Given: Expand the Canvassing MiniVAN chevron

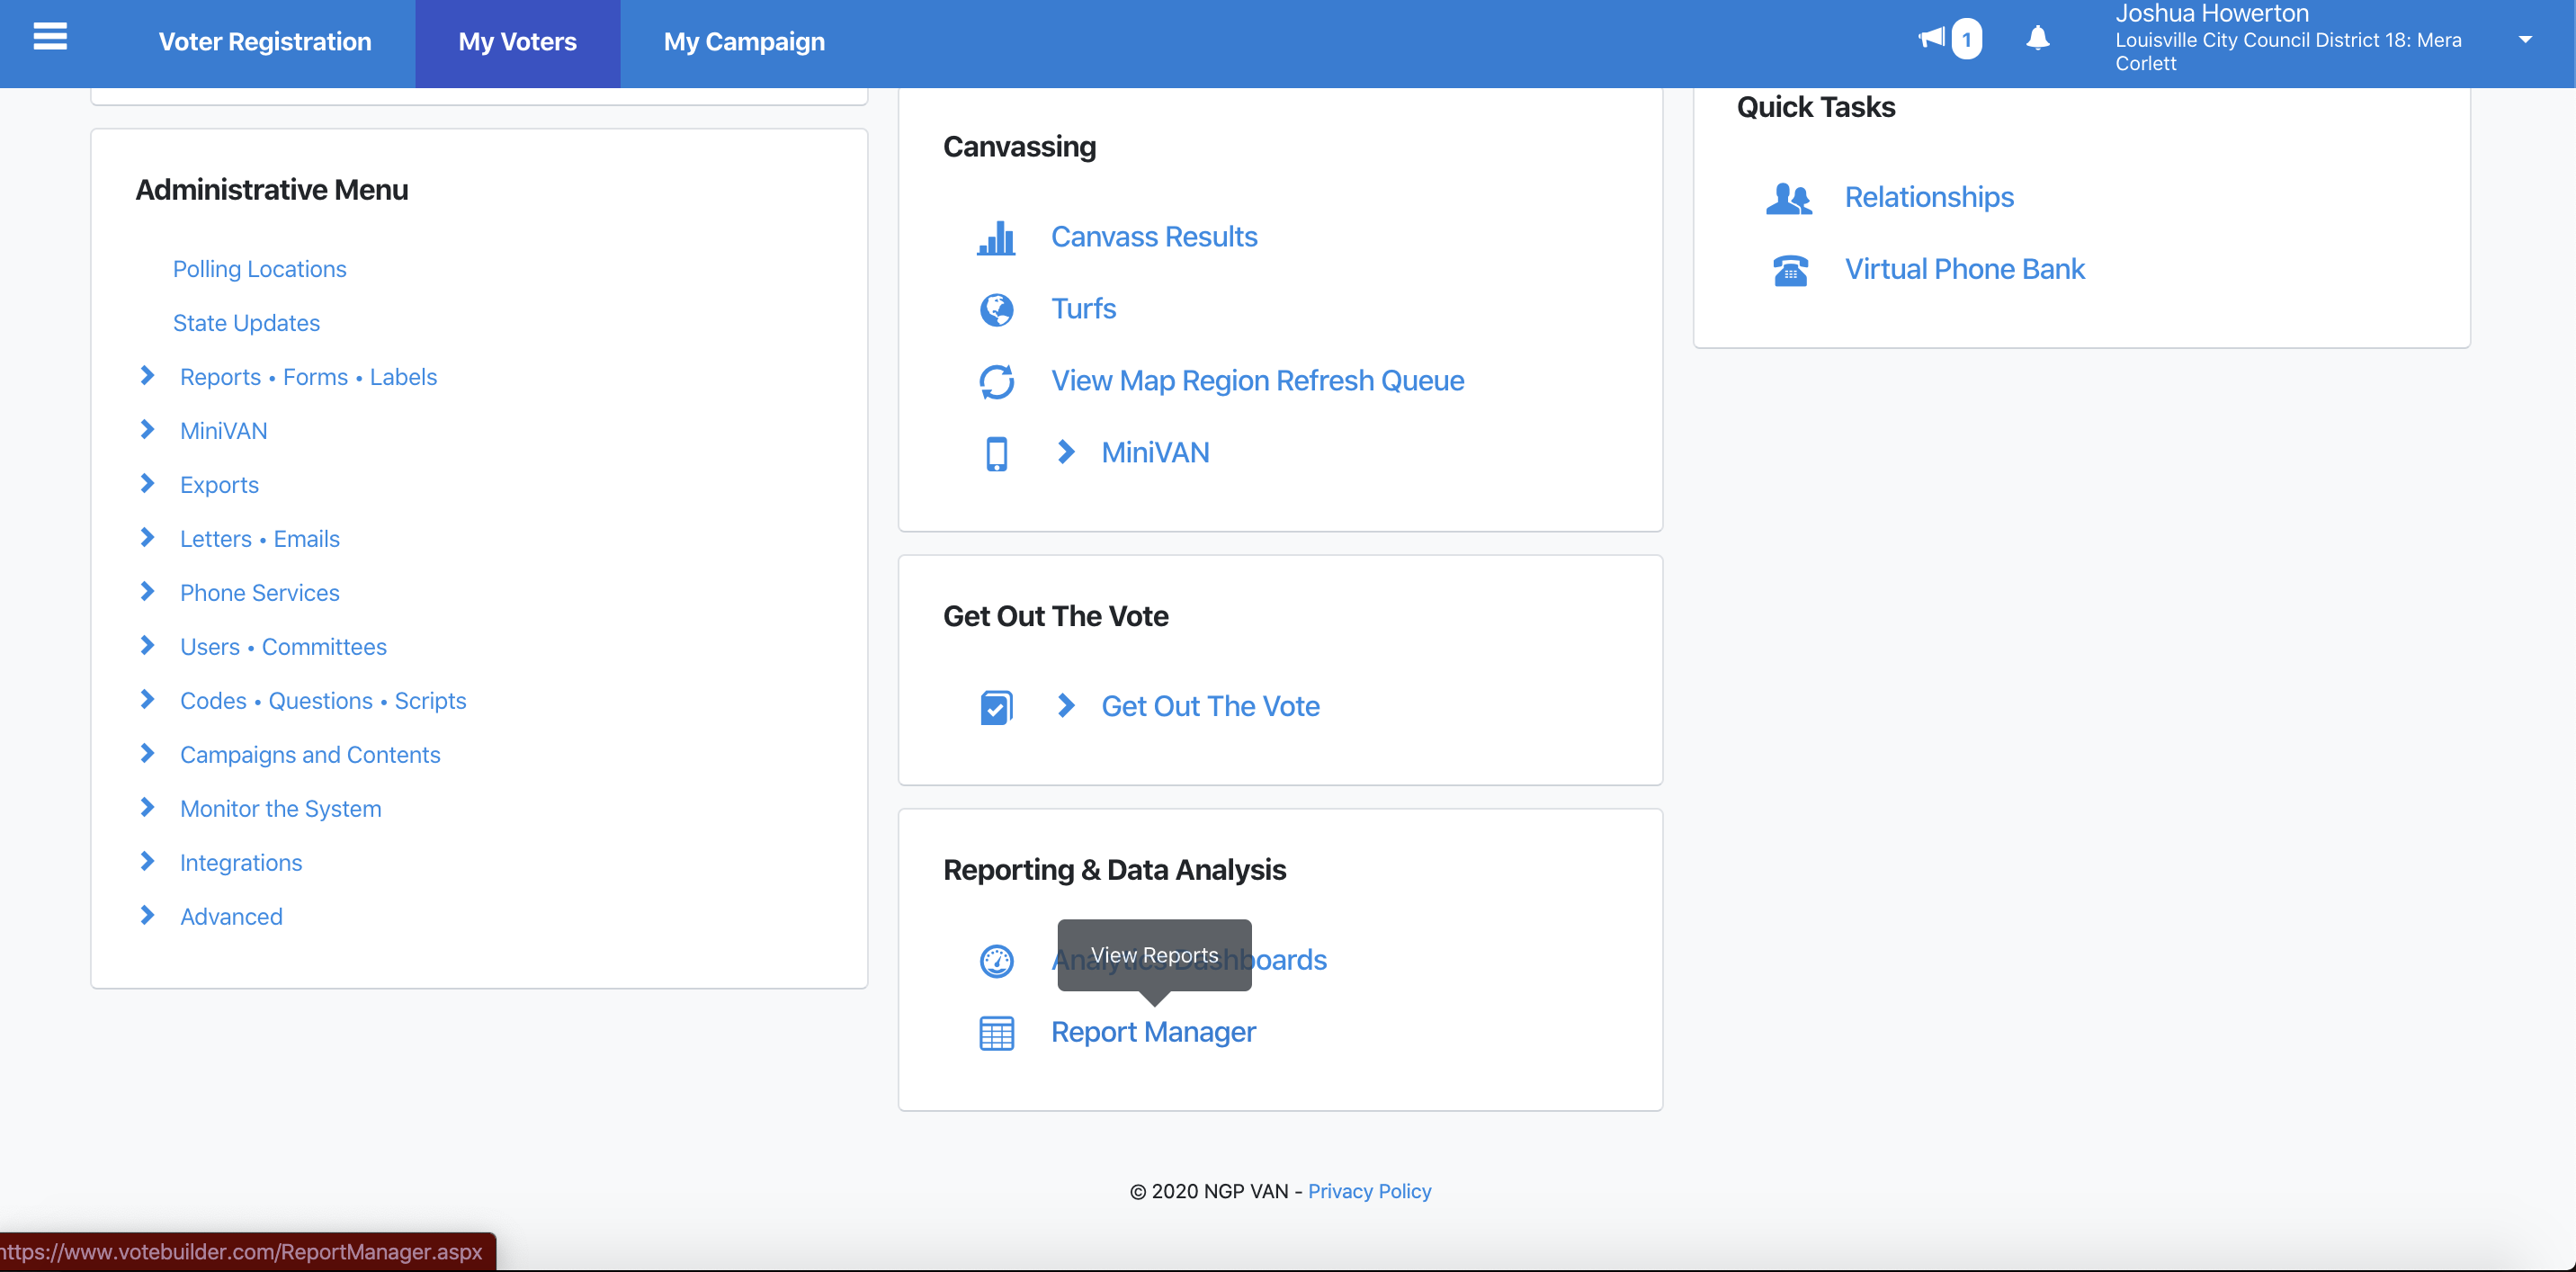Looking at the screenshot, I should (1066, 452).
